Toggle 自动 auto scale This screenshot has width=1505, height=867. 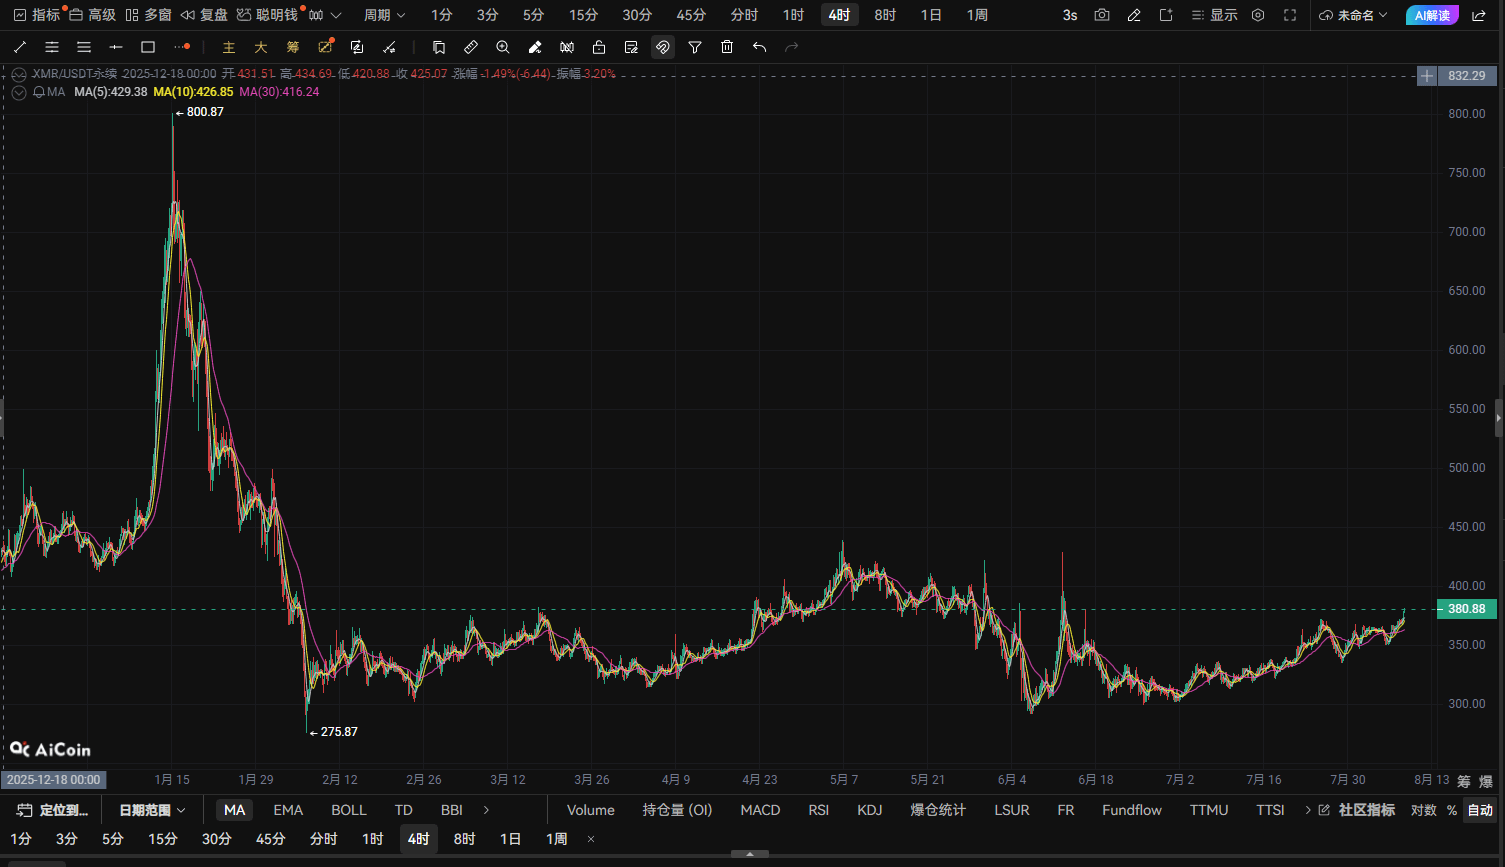[1481, 810]
